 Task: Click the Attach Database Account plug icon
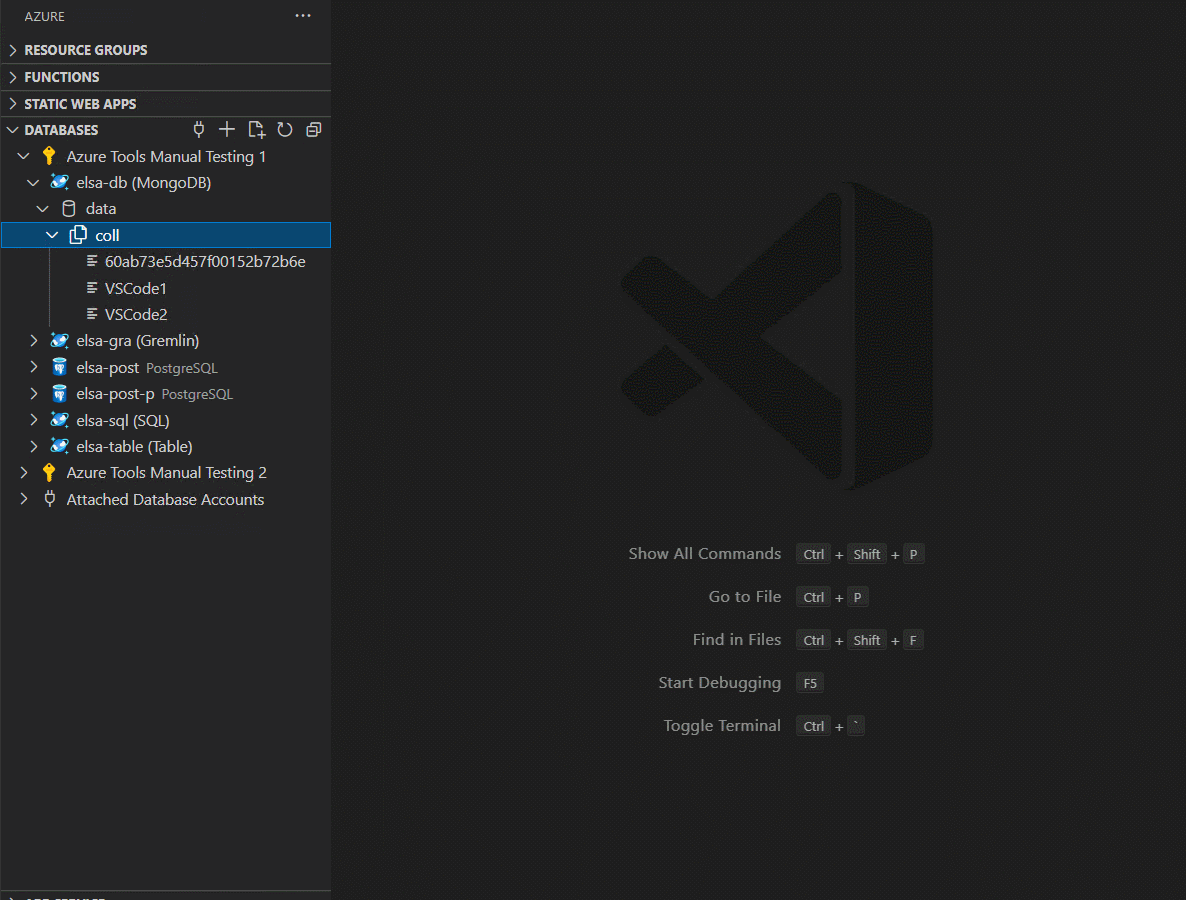pyautogui.click(x=199, y=129)
